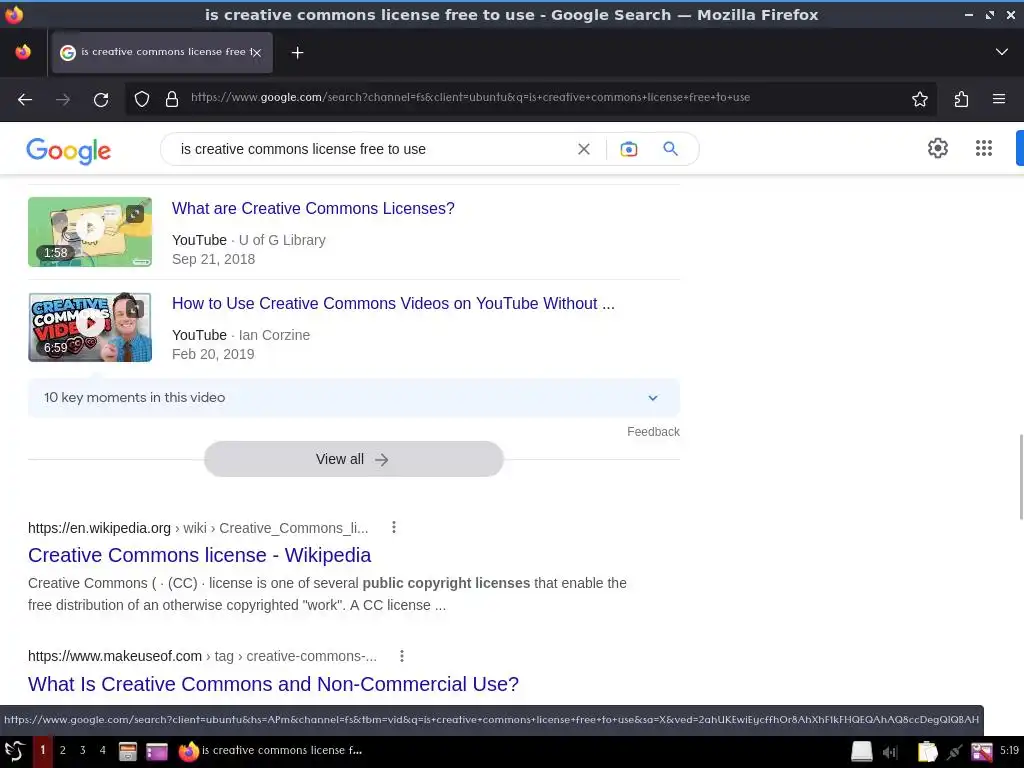Screen dimensions: 1024x768
Task: Click the en.wikipedia.org breadcrumb URL
Action: (x=198, y=528)
